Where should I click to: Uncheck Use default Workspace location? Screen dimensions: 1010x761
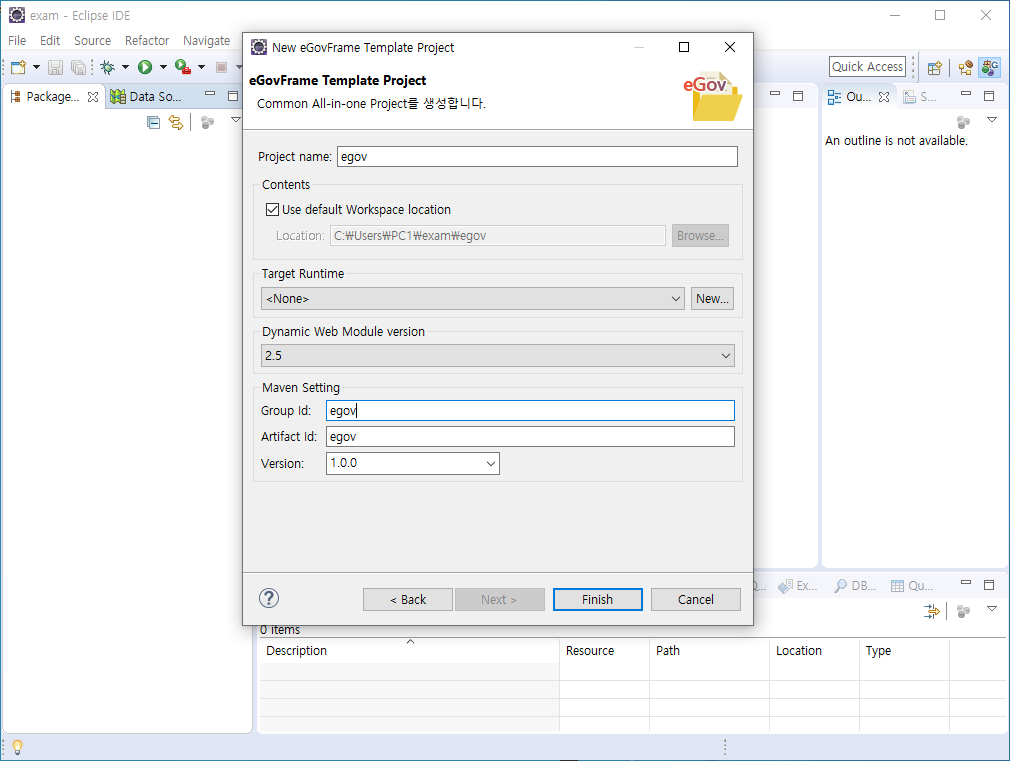pyautogui.click(x=272, y=209)
